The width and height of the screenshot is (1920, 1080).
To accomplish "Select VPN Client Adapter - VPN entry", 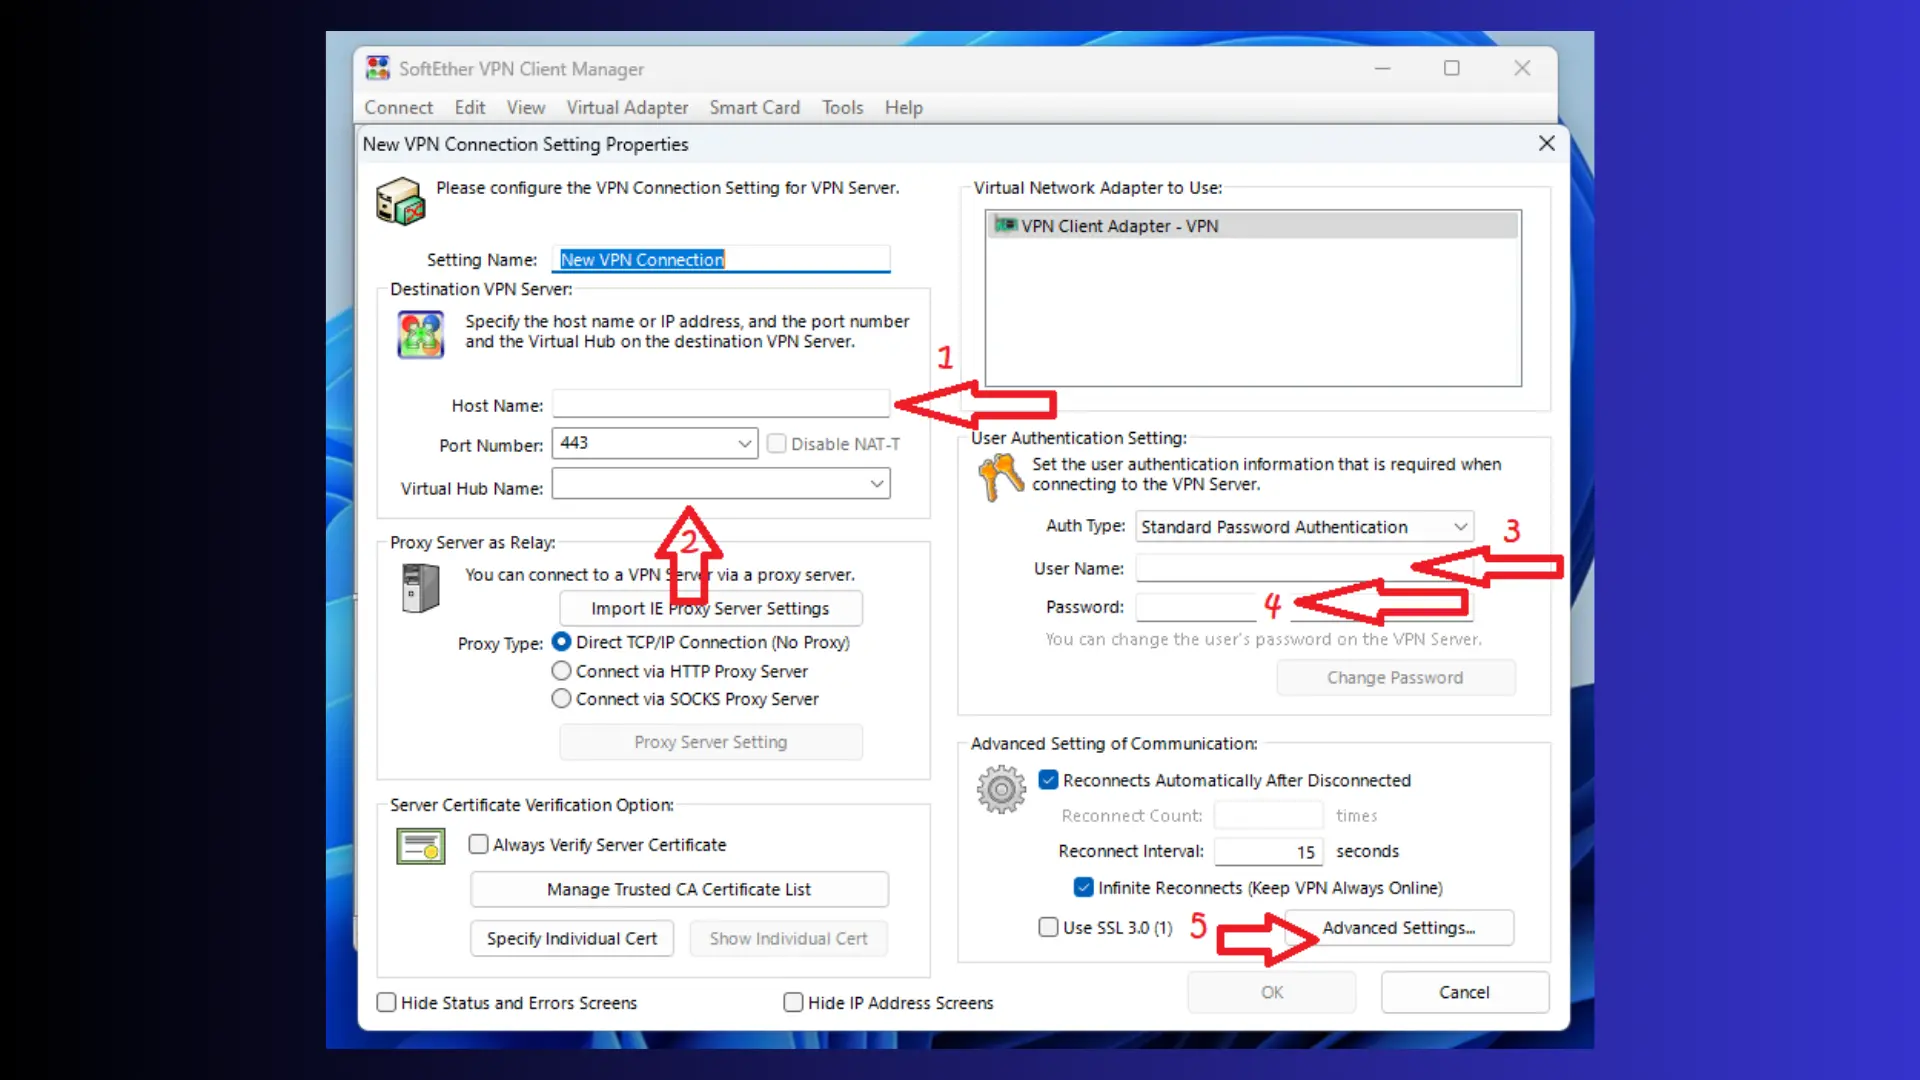I will [x=1253, y=225].
